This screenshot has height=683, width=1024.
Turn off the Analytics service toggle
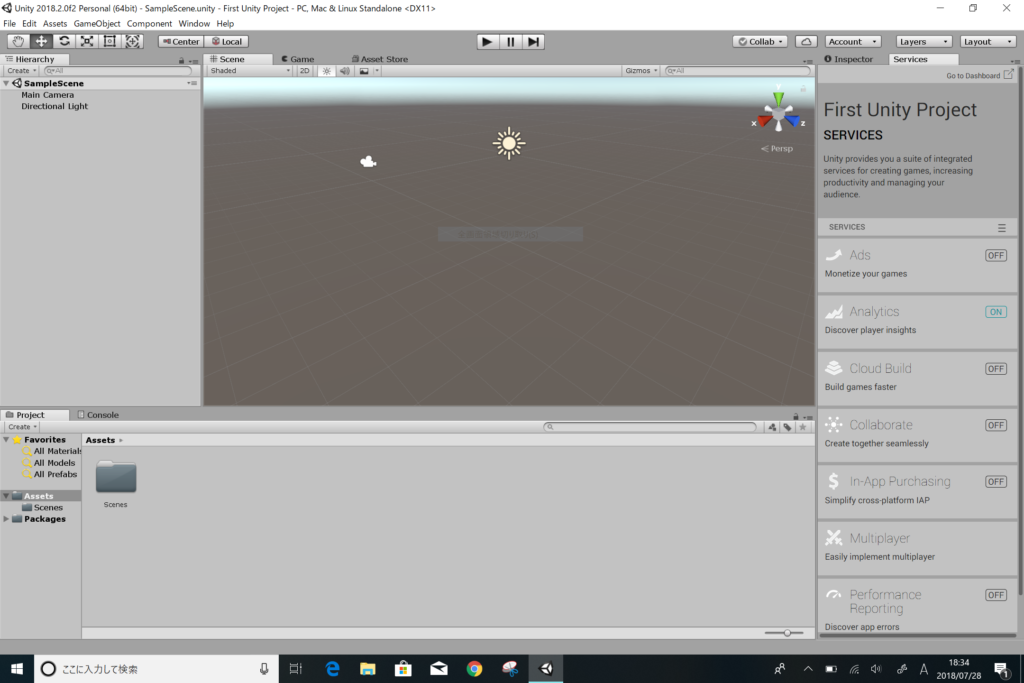pos(995,312)
